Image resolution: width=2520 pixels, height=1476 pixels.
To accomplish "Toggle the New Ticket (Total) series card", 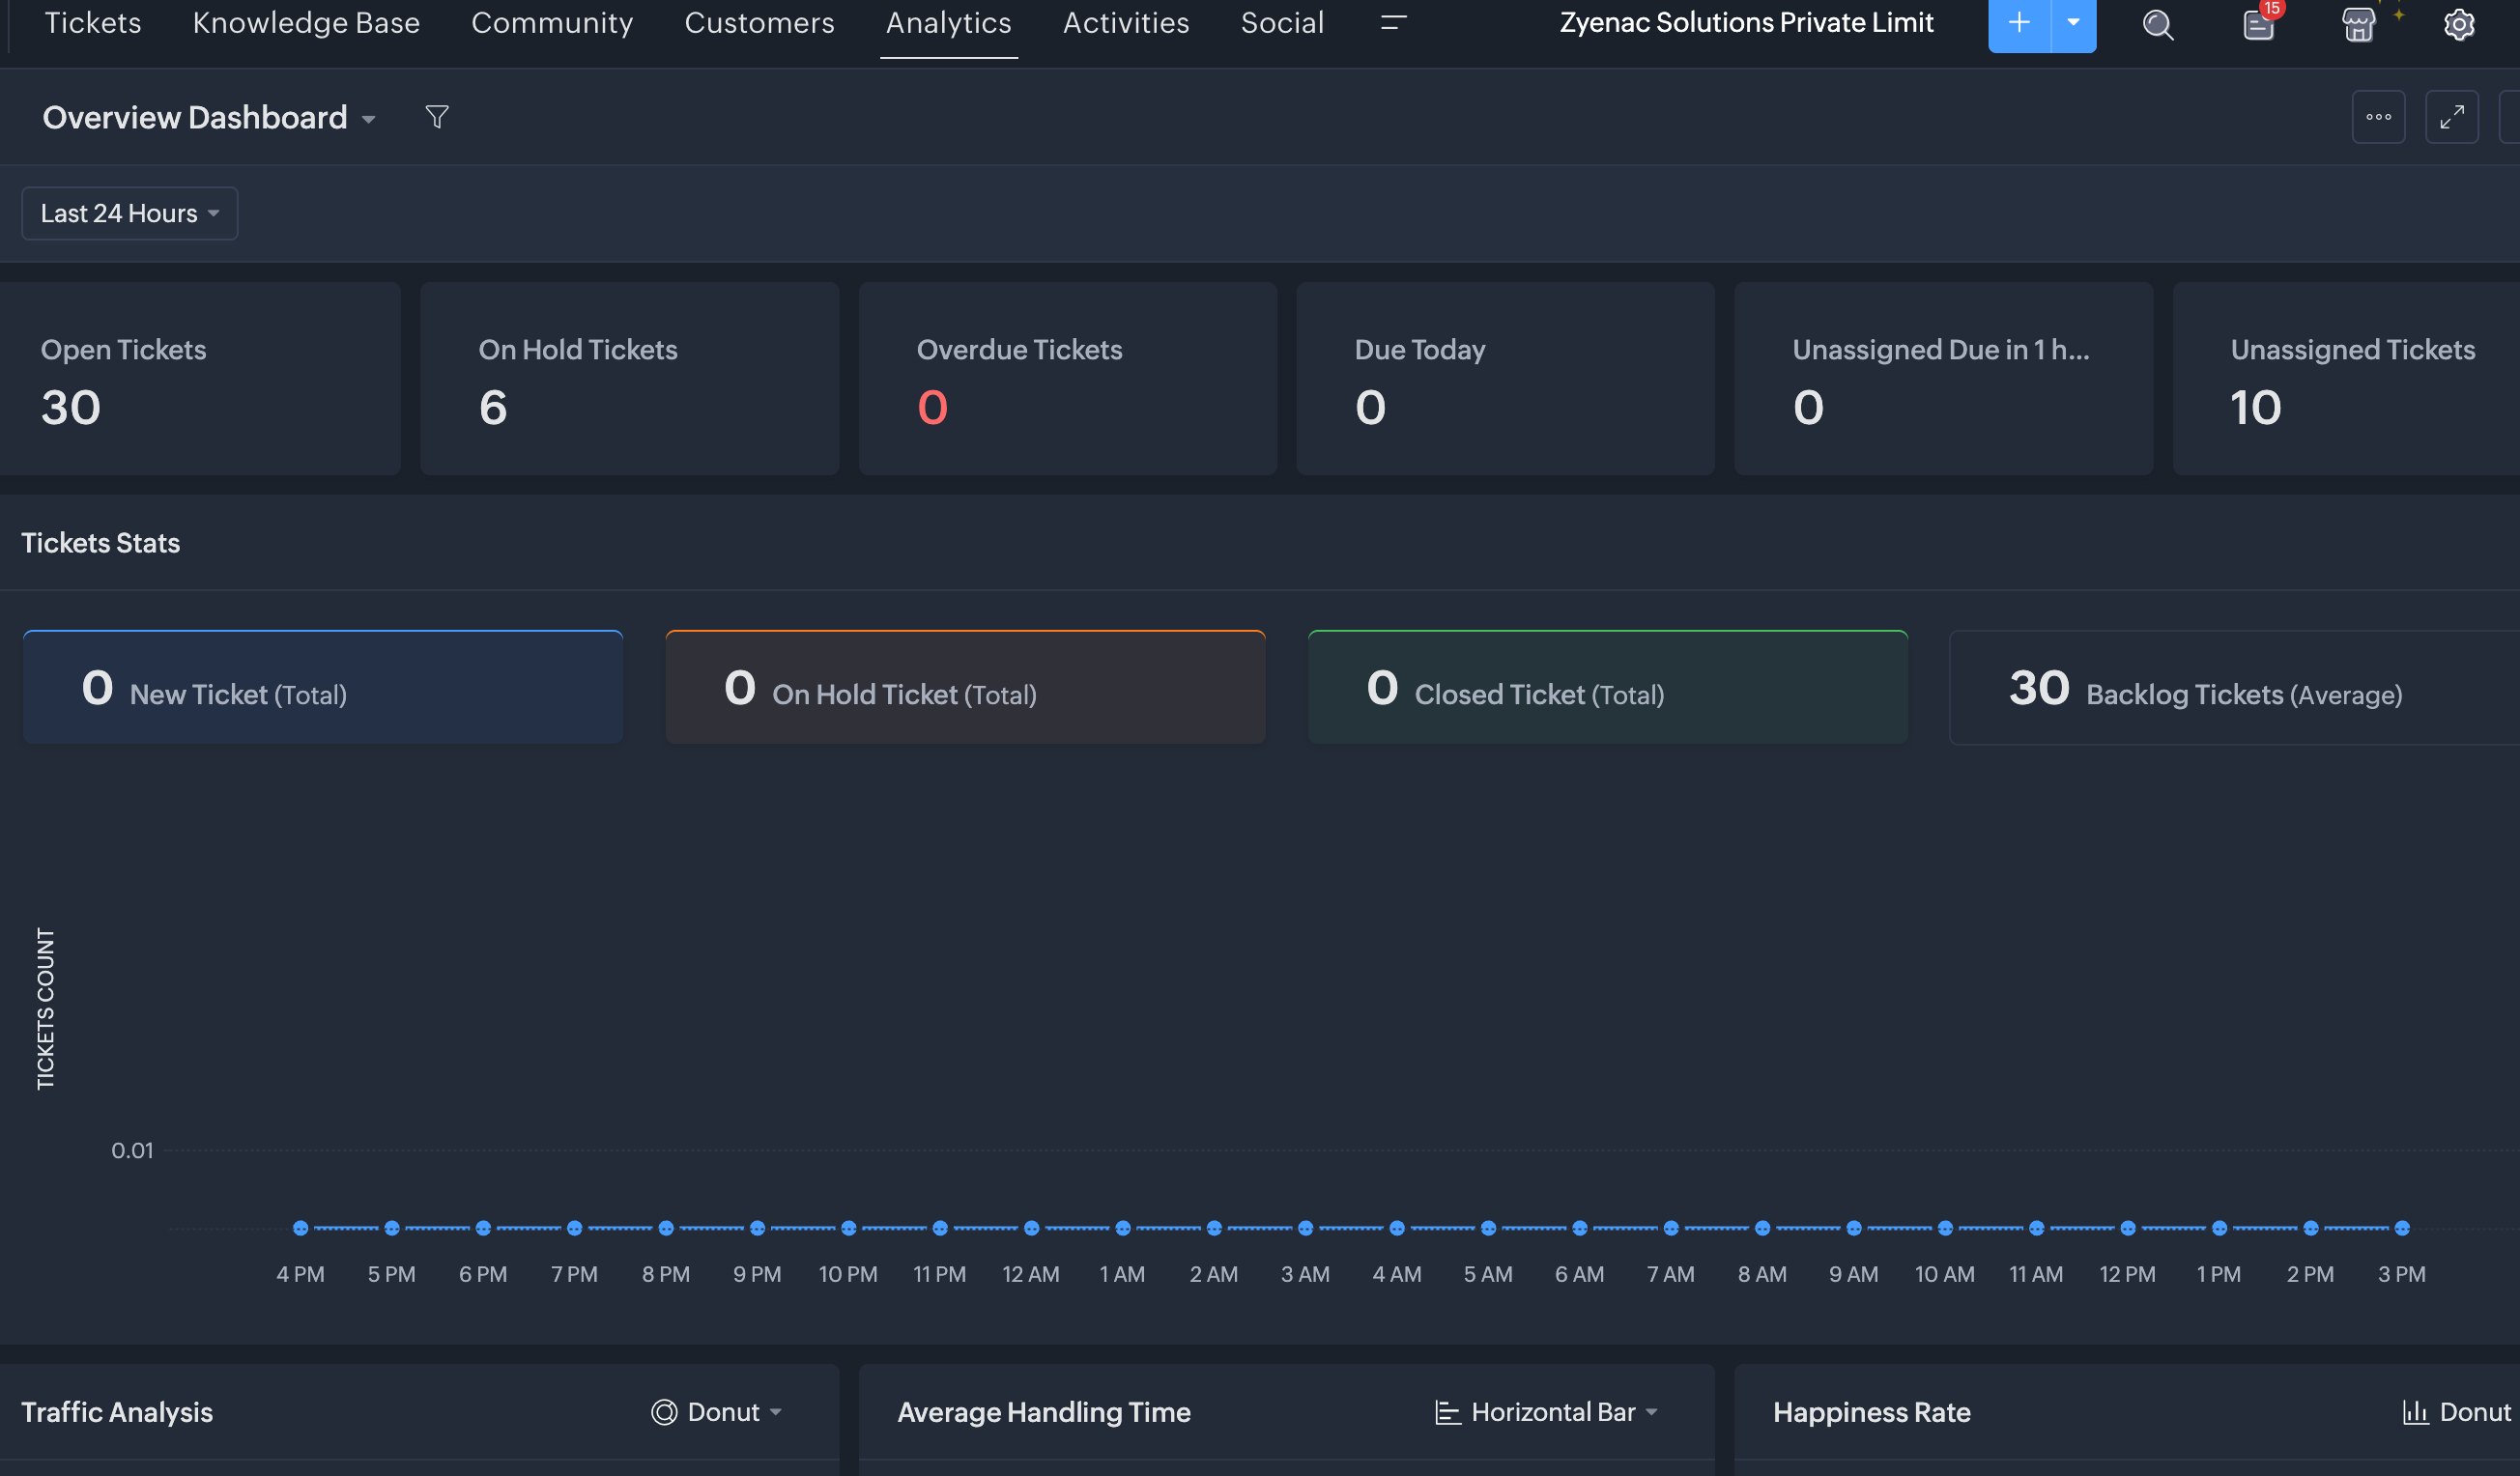I will pos(322,688).
